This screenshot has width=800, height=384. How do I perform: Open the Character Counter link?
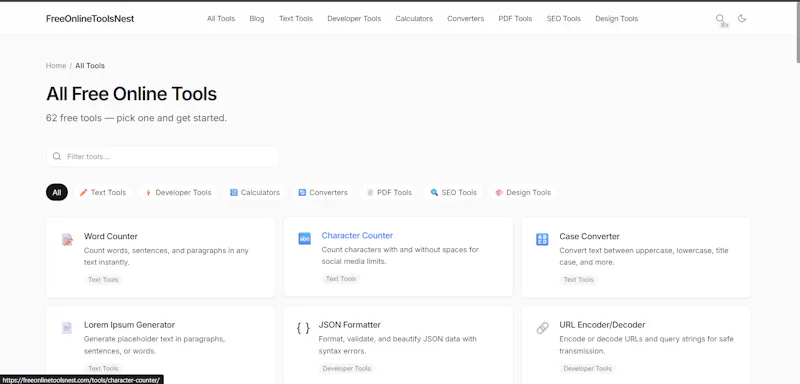click(x=357, y=235)
